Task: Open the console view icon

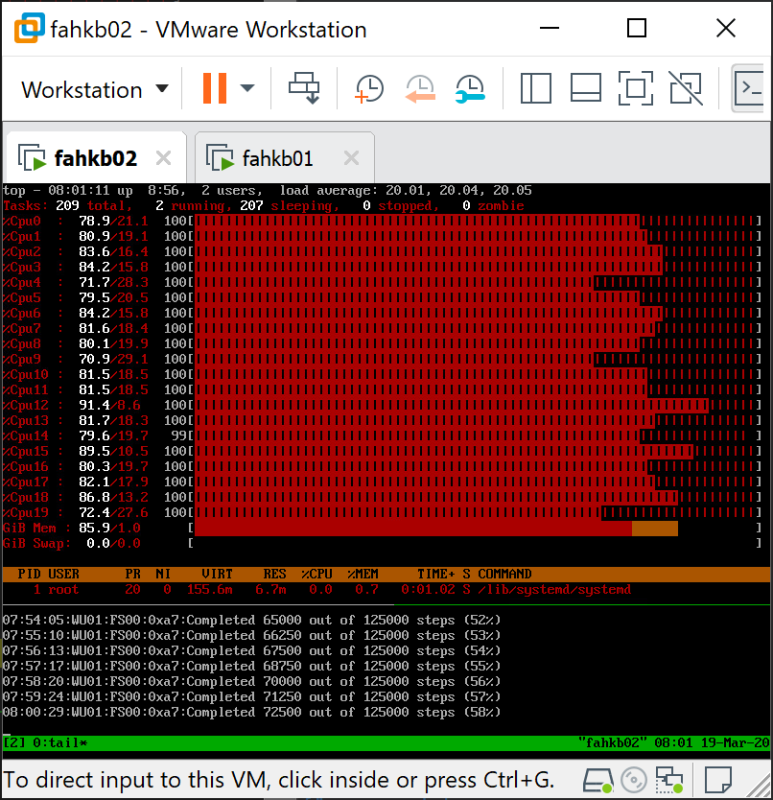Action: tap(749, 89)
